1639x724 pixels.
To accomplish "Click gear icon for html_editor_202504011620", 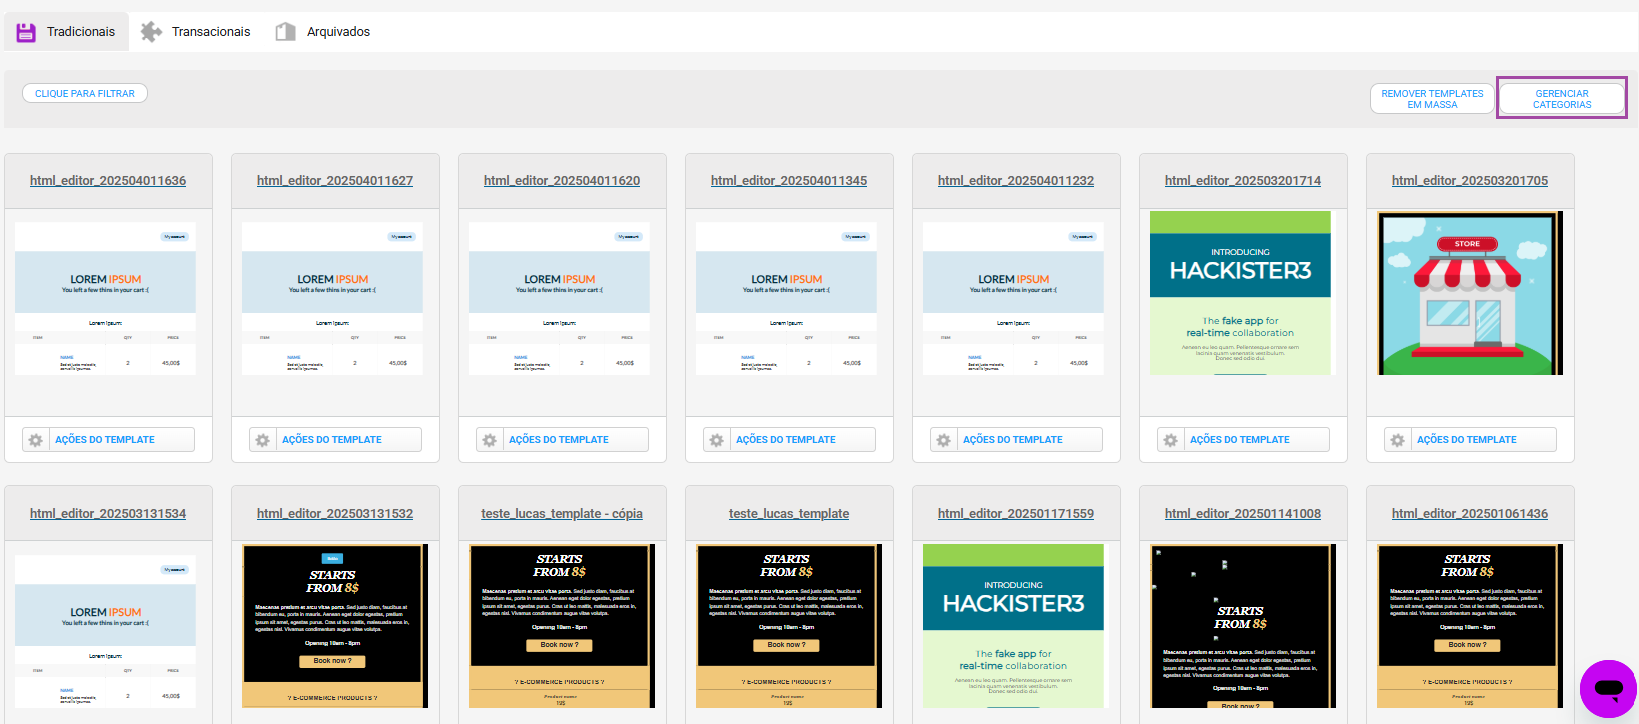I will (490, 440).
